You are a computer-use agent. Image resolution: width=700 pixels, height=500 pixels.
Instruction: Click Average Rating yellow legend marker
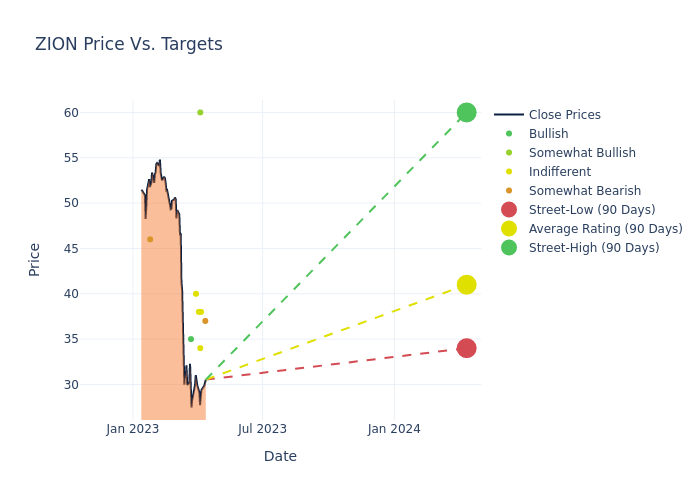point(509,229)
